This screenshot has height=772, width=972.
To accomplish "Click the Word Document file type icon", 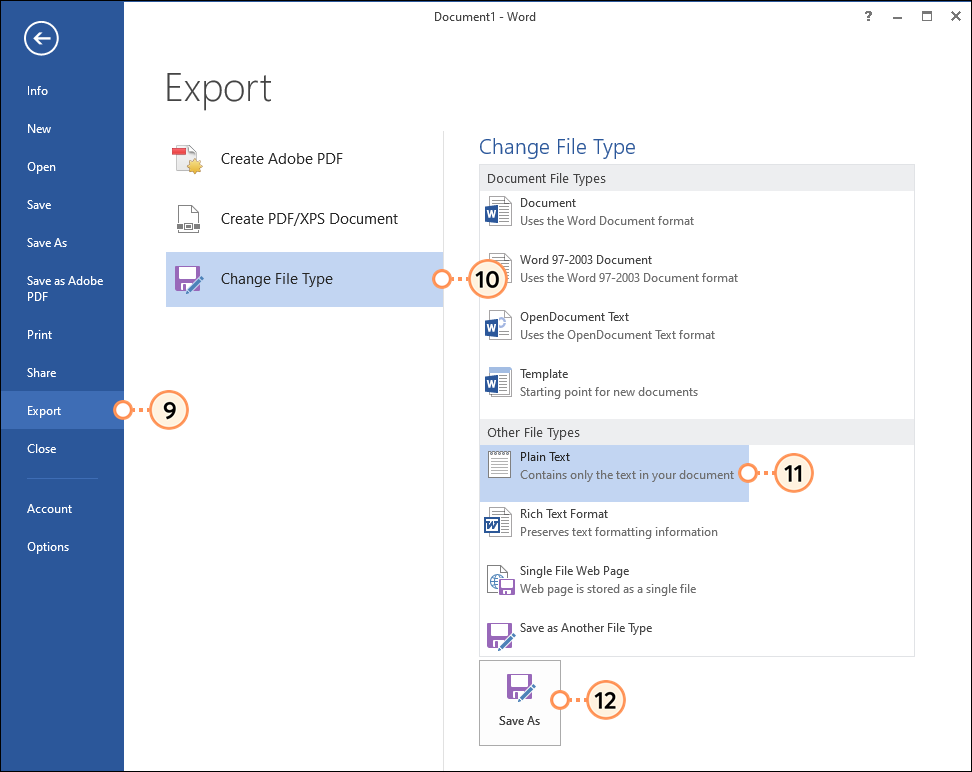I will 498,211.
